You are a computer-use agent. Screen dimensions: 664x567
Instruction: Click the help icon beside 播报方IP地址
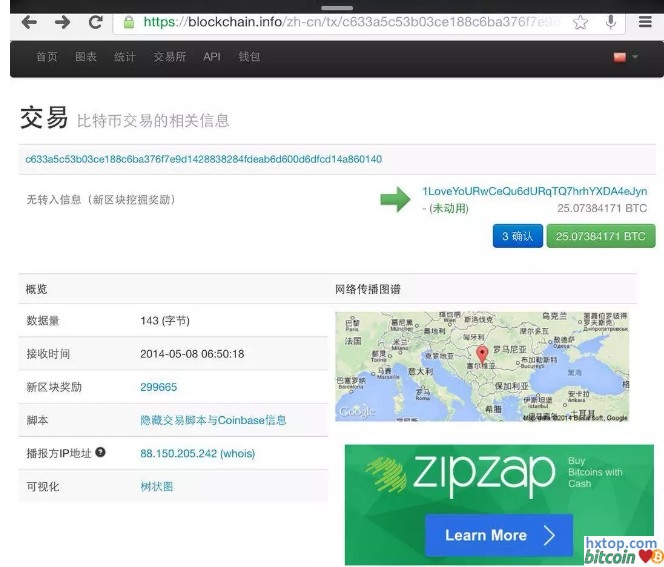pyautogui.click(x=100, y=453)
